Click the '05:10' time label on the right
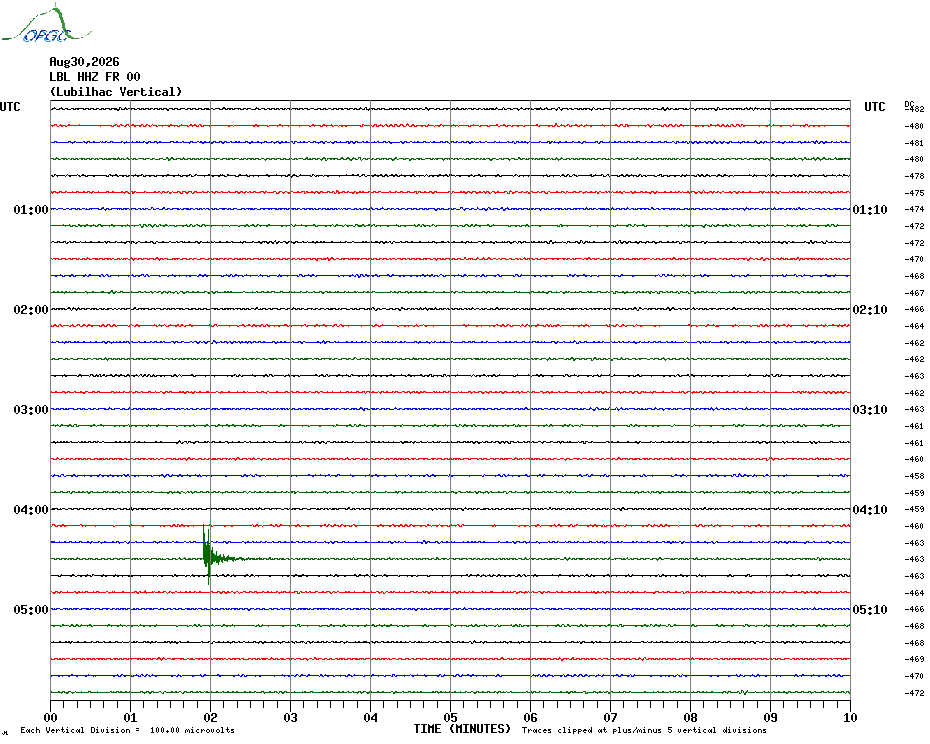This screenshot has height=744, width=930. point(870,610)
